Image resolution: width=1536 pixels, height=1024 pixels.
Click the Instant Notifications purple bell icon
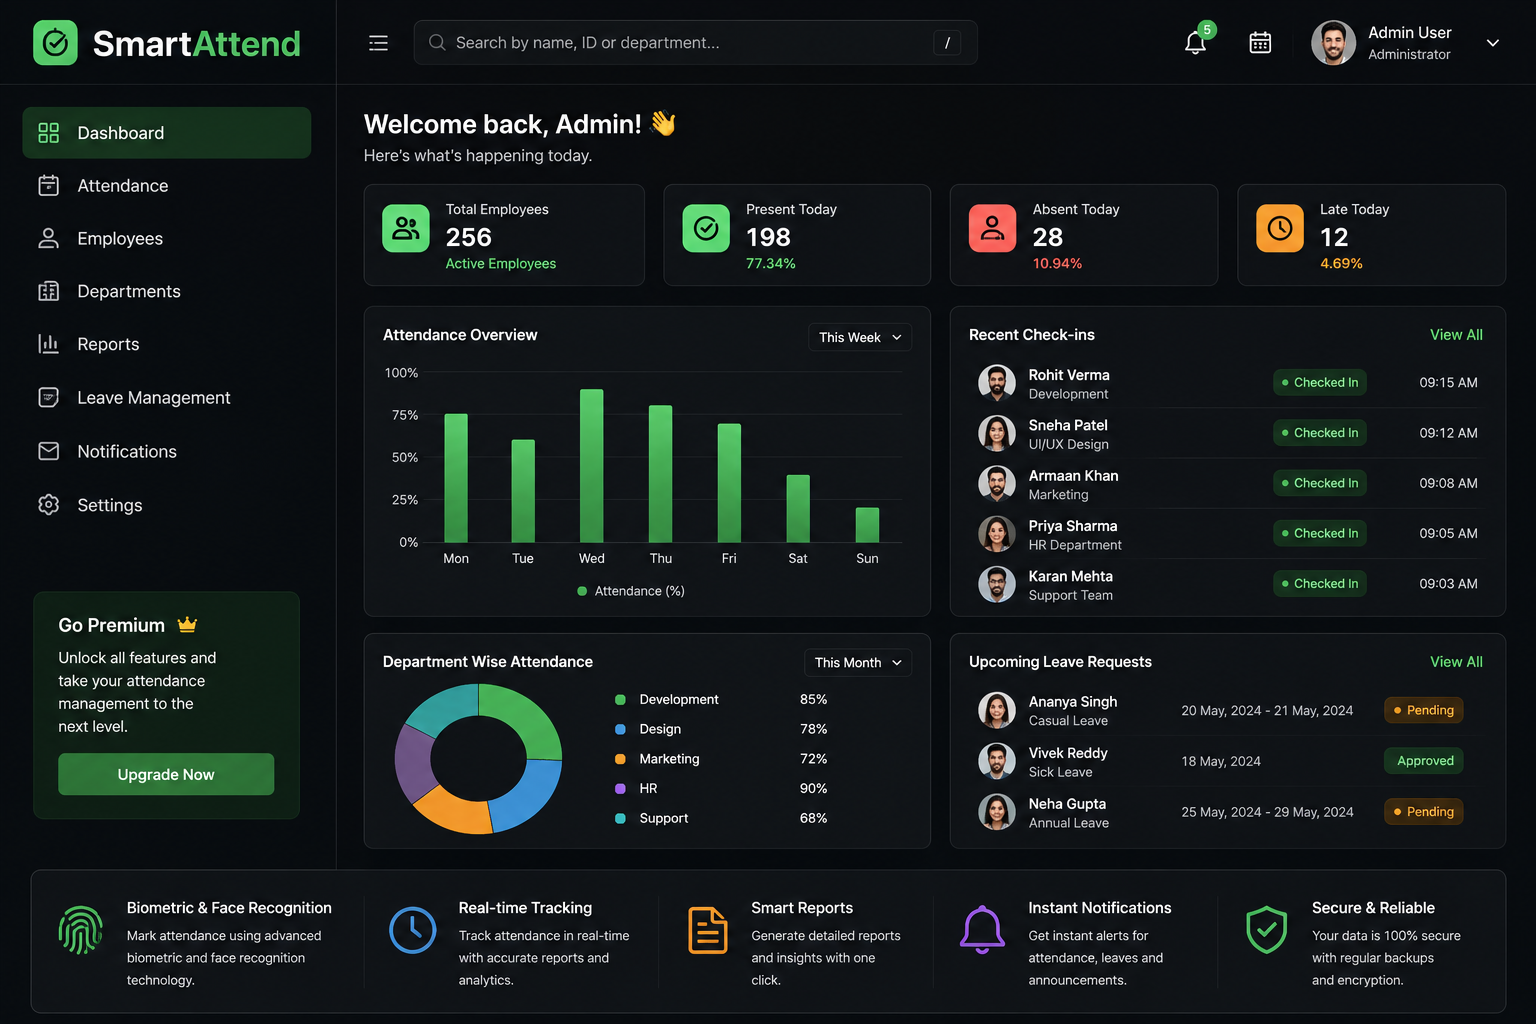pyautogui.click(x=982, y=930)
